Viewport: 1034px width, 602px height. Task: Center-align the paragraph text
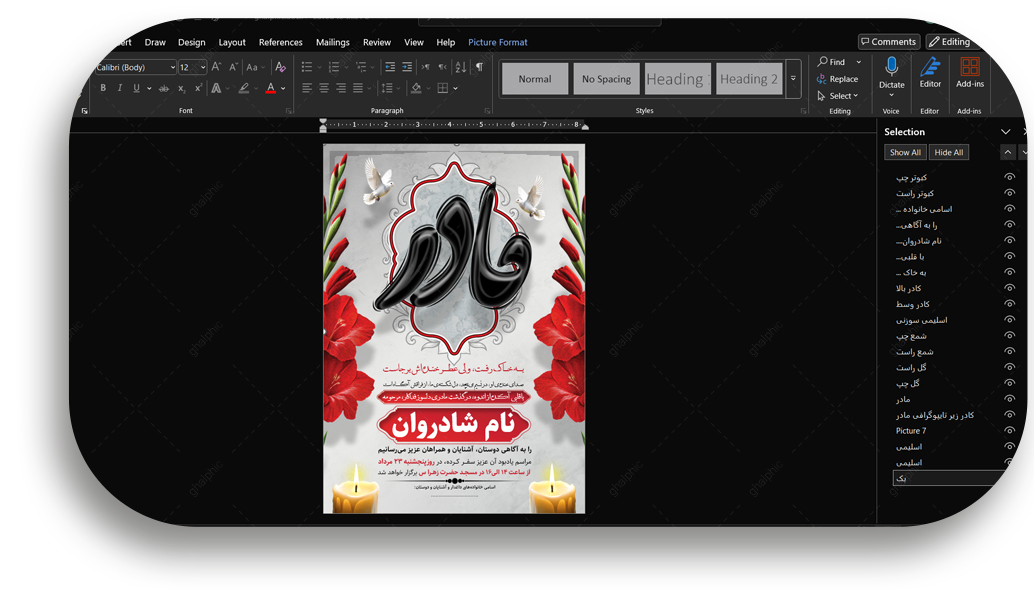point(324,88)
